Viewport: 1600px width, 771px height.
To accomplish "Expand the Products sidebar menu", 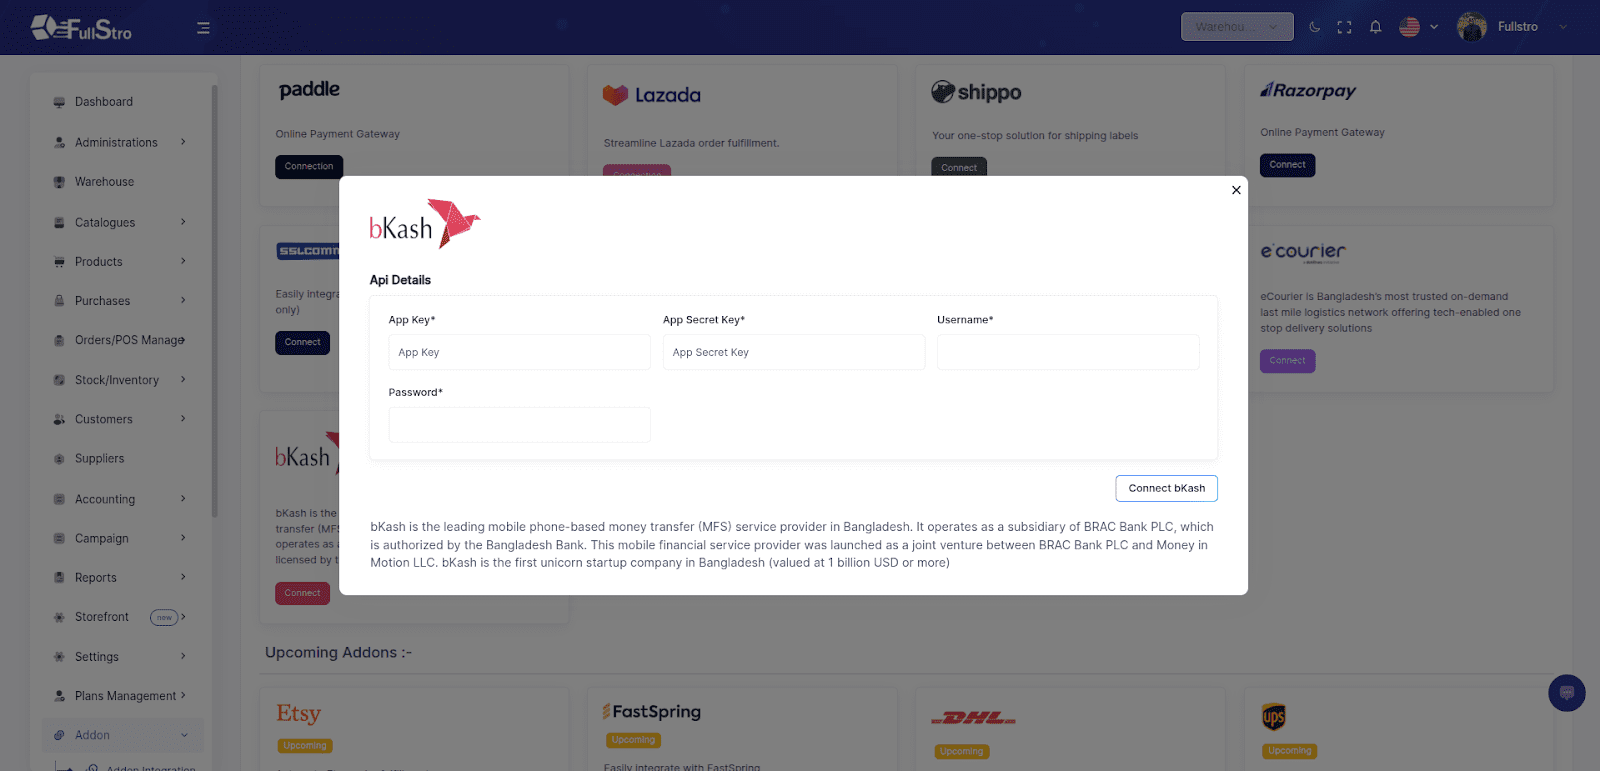I will click(x=120, y=262).
